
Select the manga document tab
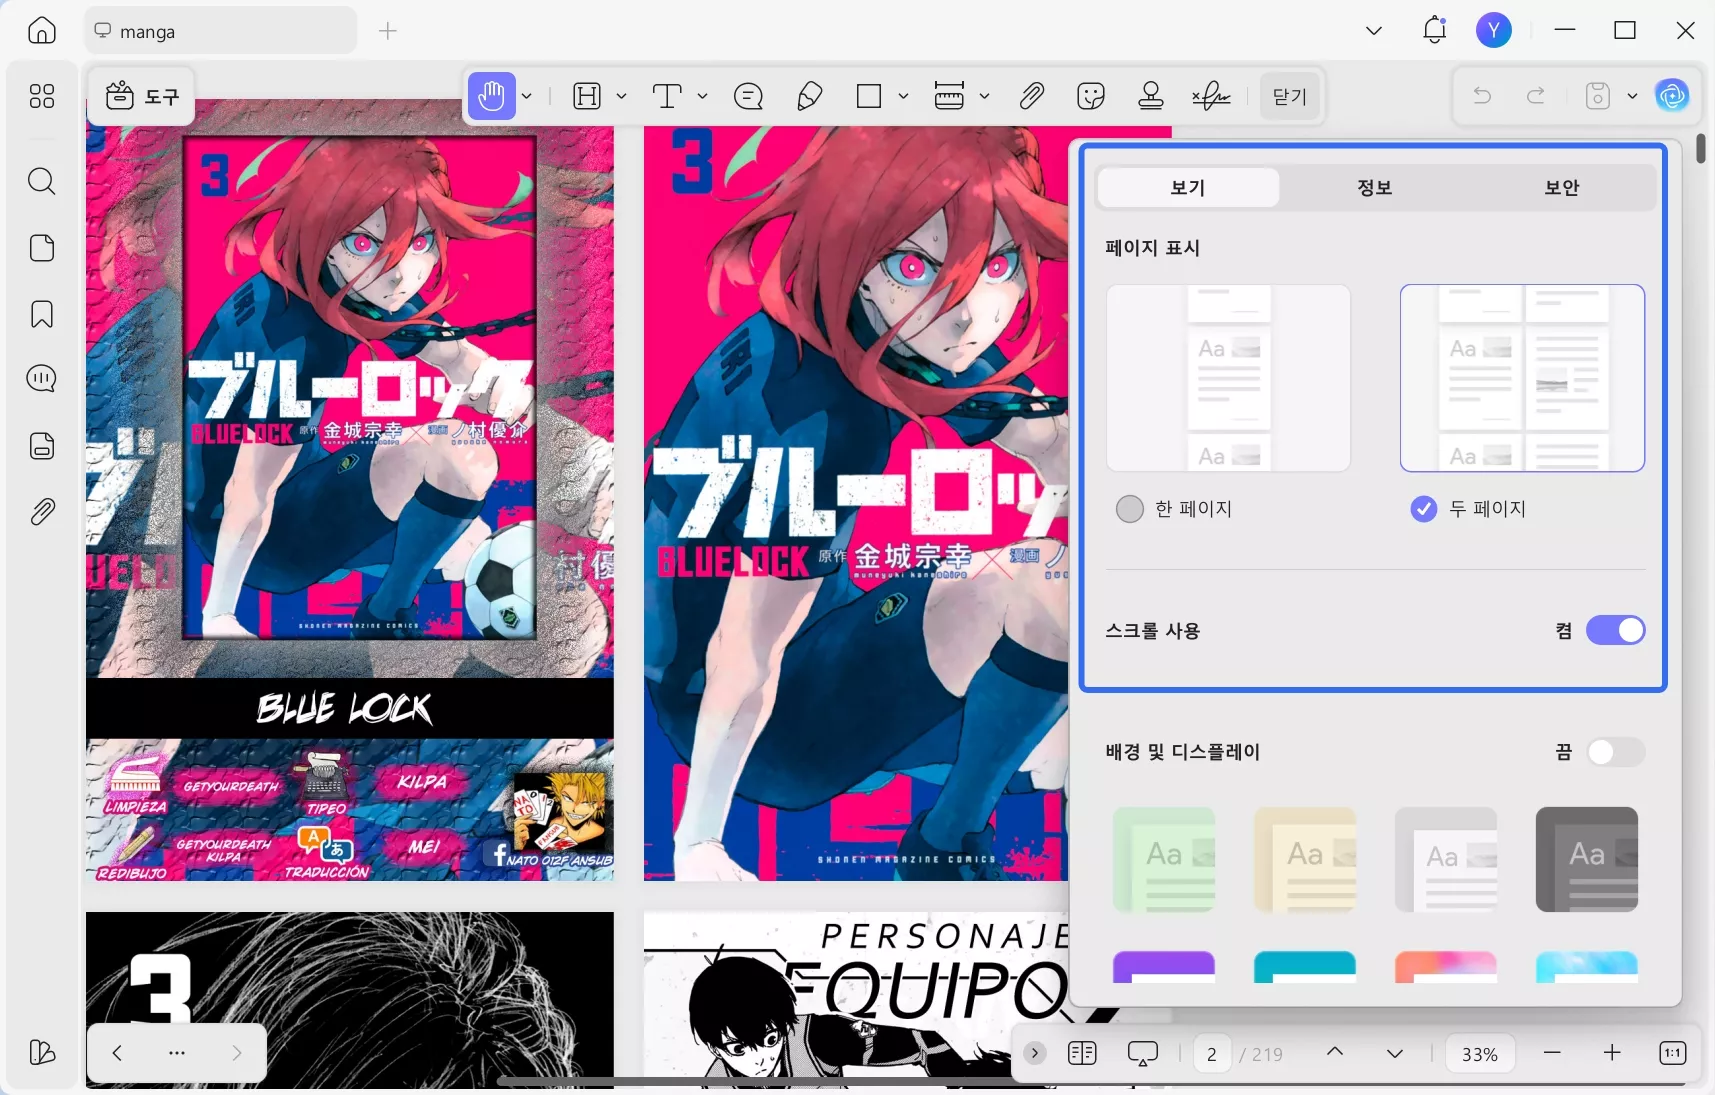pos(221,31)
